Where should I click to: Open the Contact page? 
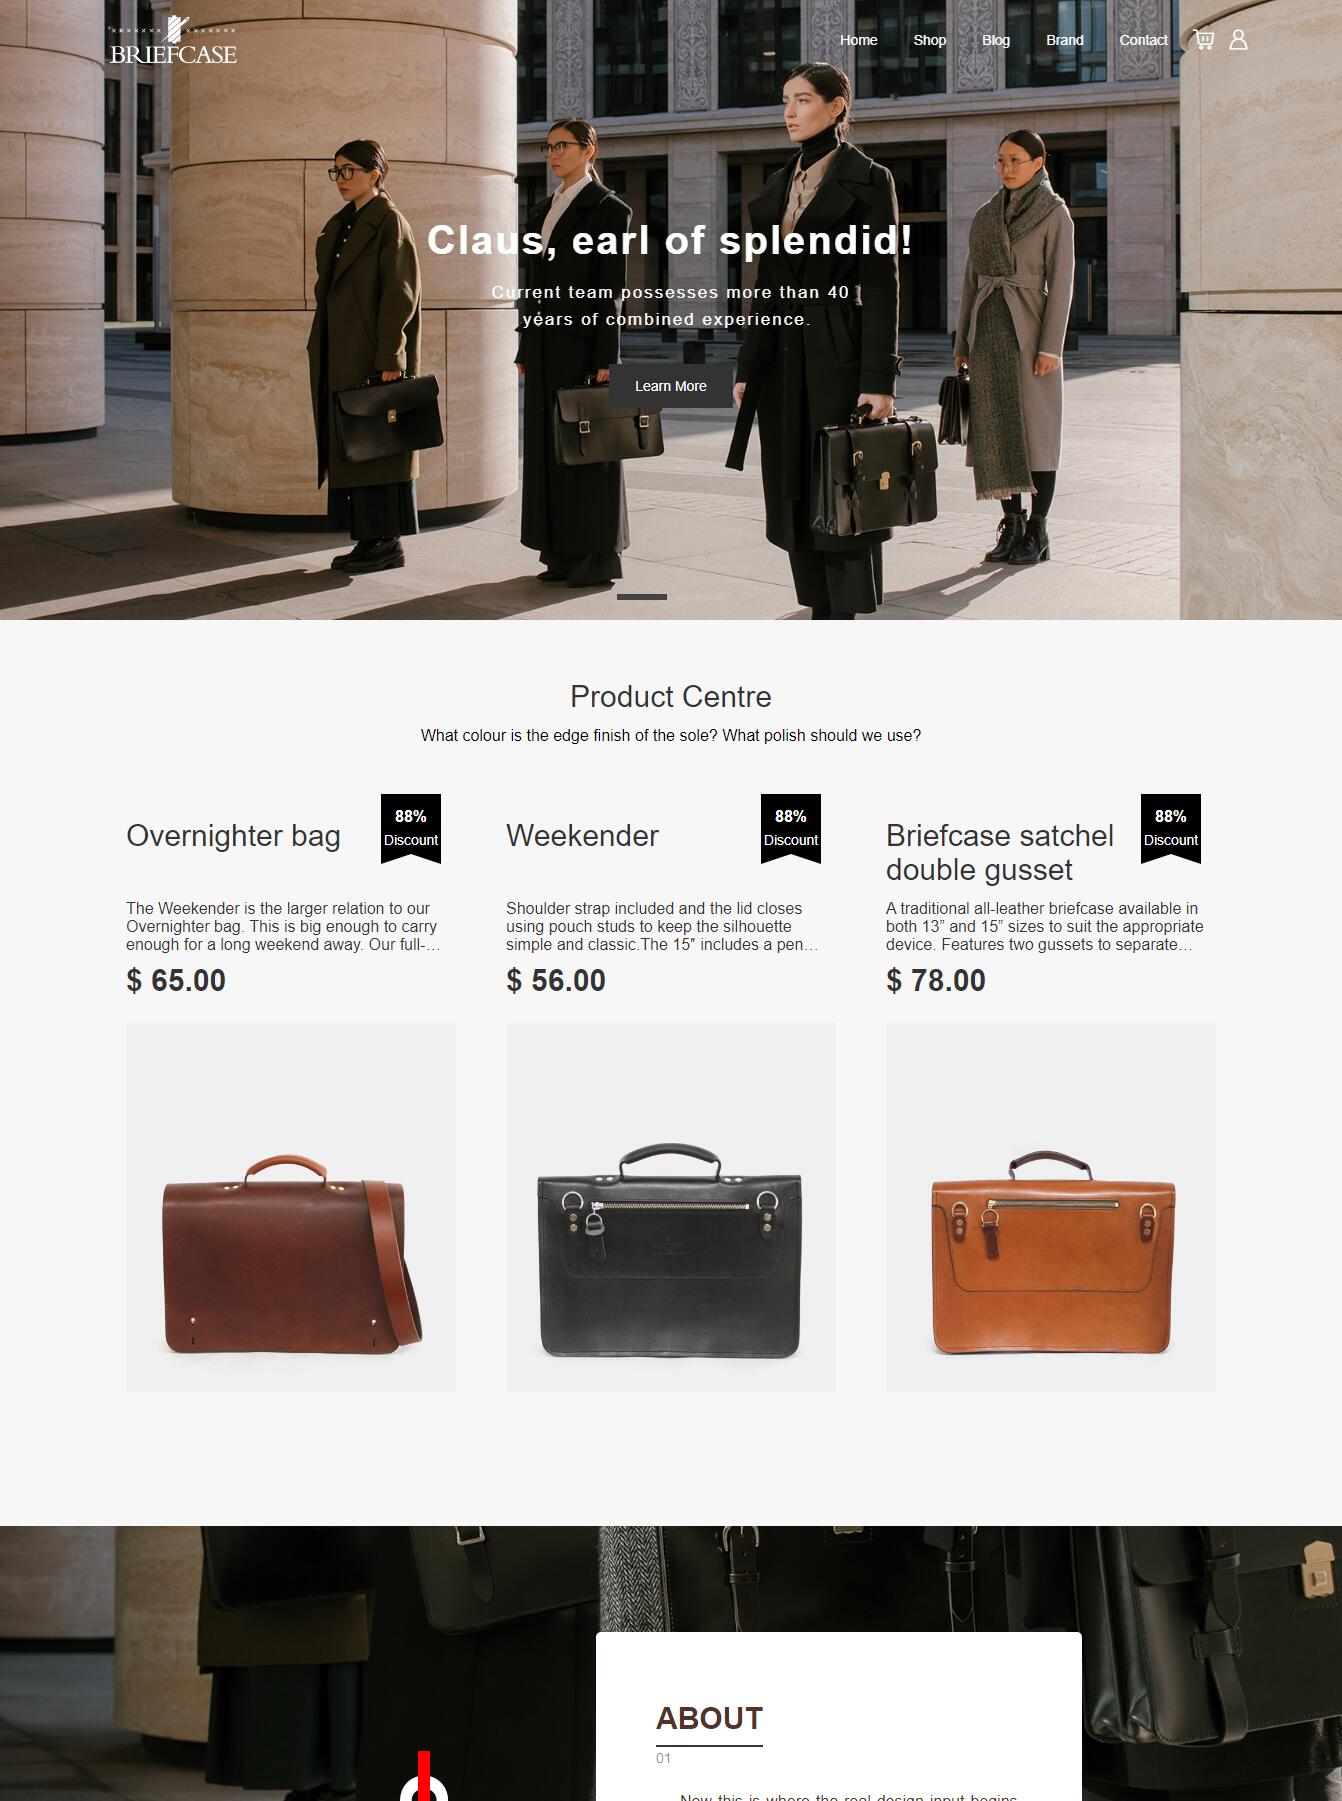pyautogui.click(x=1144, y=40)
